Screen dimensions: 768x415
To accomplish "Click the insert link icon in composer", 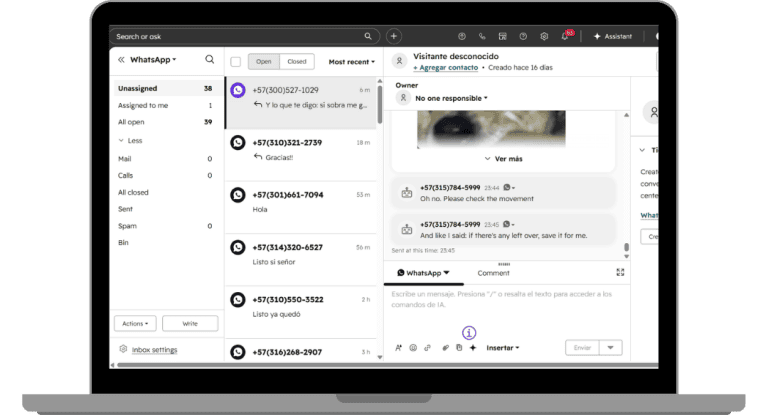I will [x=428, y=348].
